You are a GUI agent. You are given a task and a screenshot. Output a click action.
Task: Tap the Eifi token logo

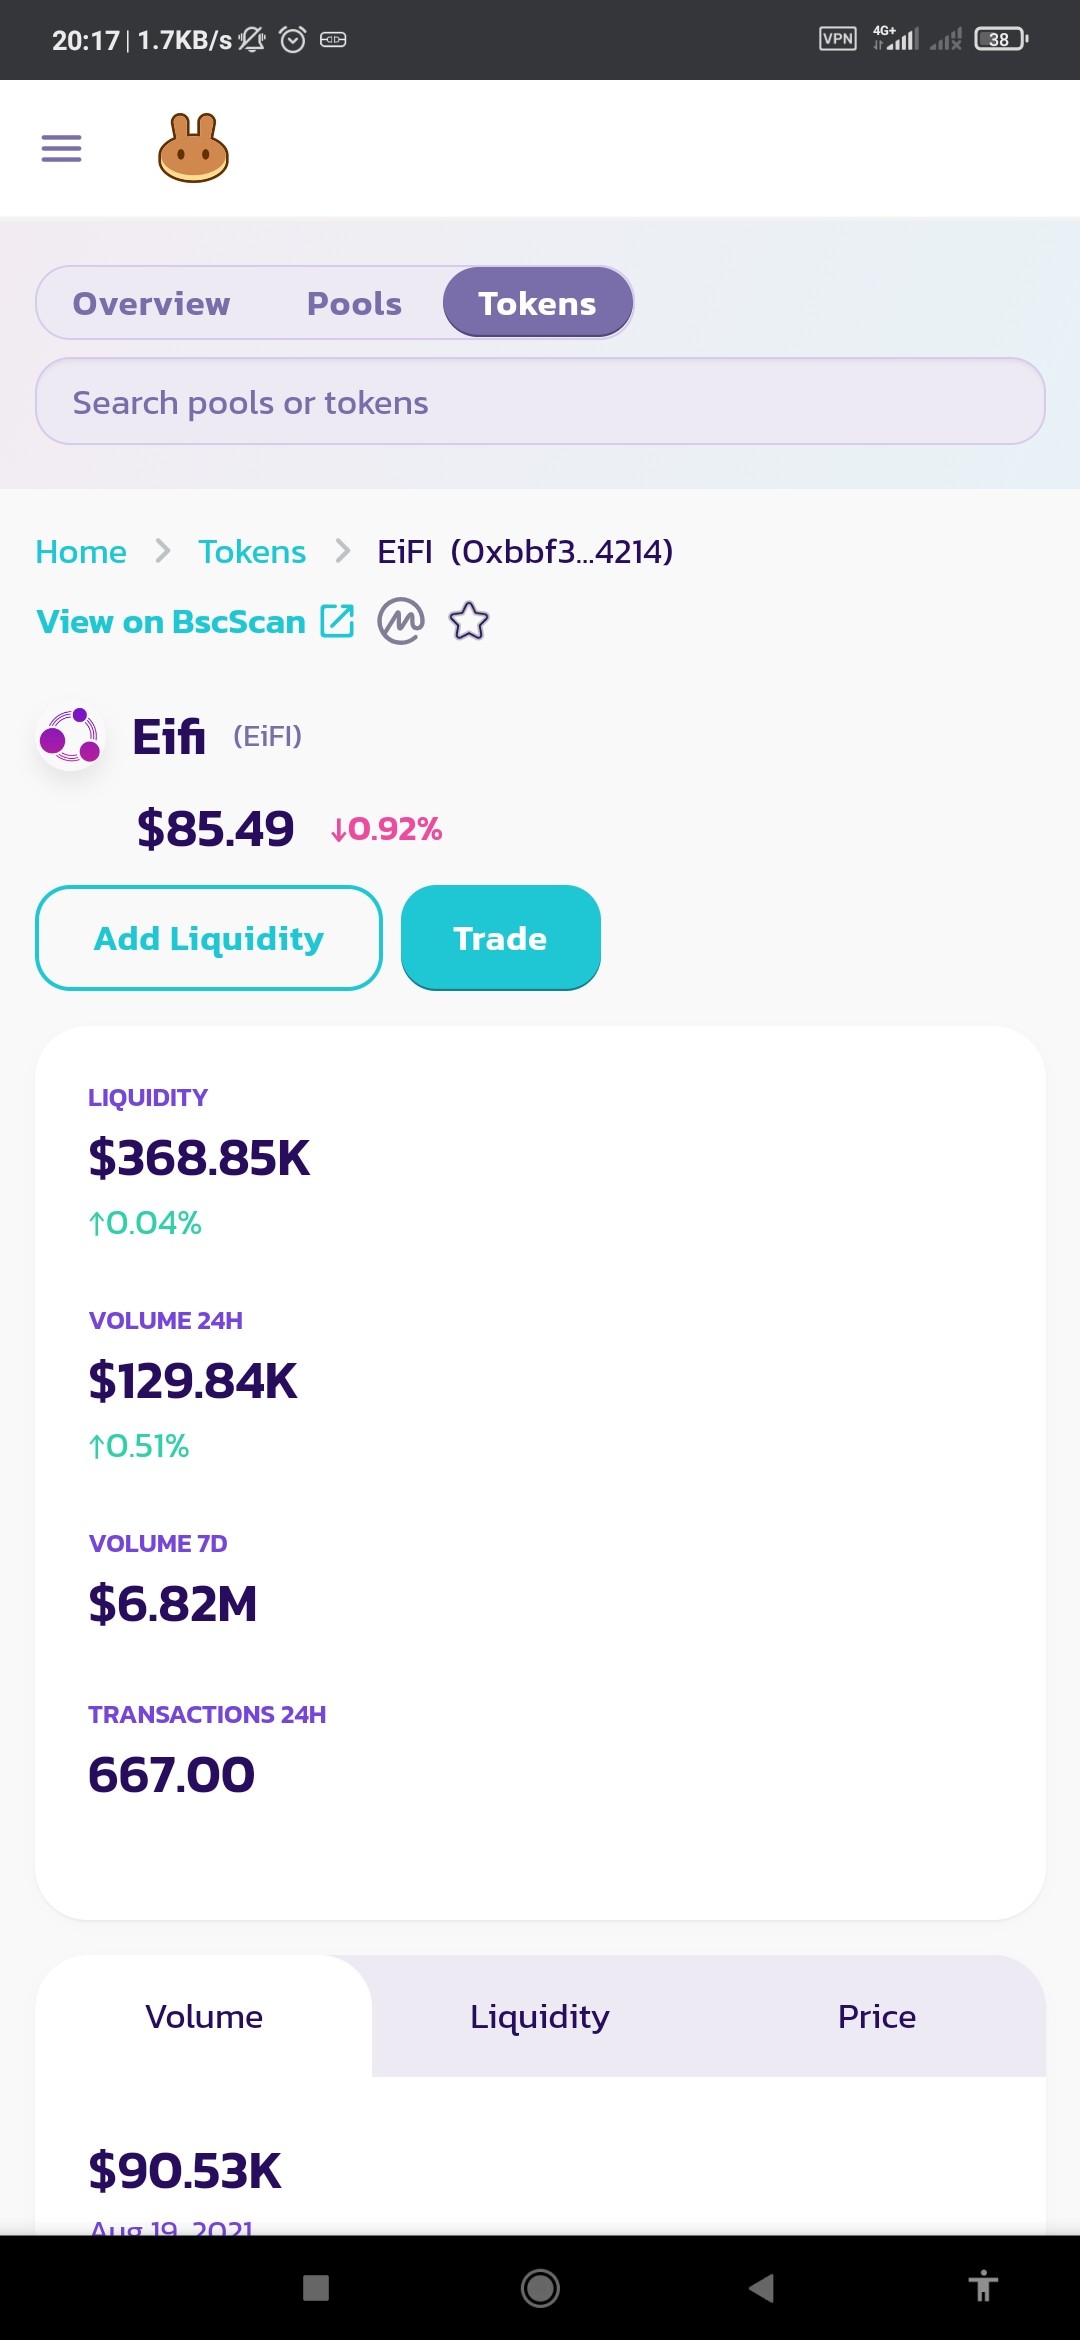pos(70,737)
